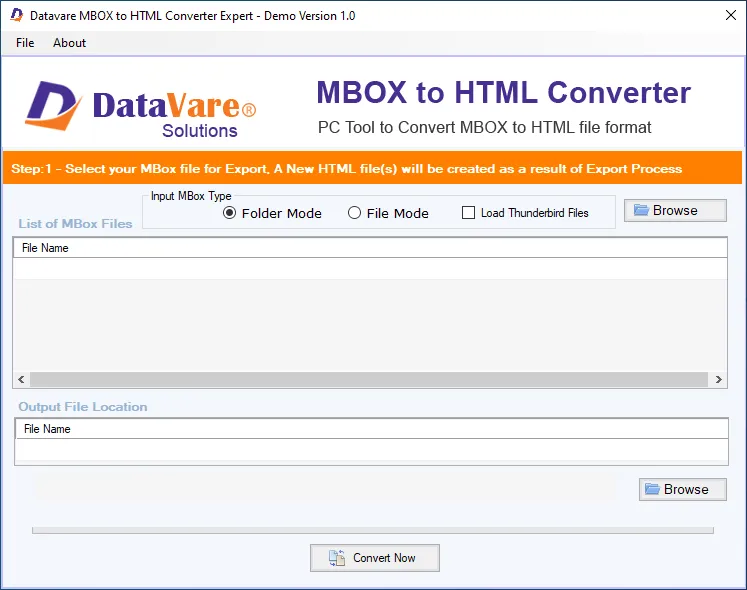Click the horizontal scrollbar track of MBox list
This screenshot has width=747, height=590.
pos(369,379)
